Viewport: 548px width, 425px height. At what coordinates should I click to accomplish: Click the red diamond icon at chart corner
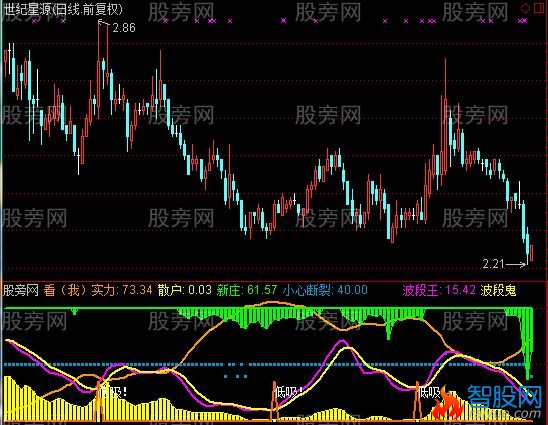point(525,8)
